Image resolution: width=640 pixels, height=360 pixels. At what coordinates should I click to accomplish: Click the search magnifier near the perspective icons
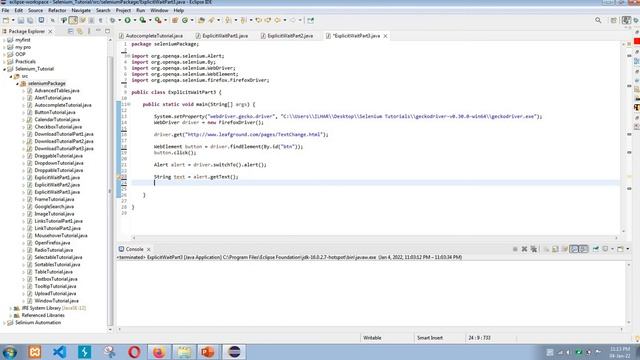point(598,20)
